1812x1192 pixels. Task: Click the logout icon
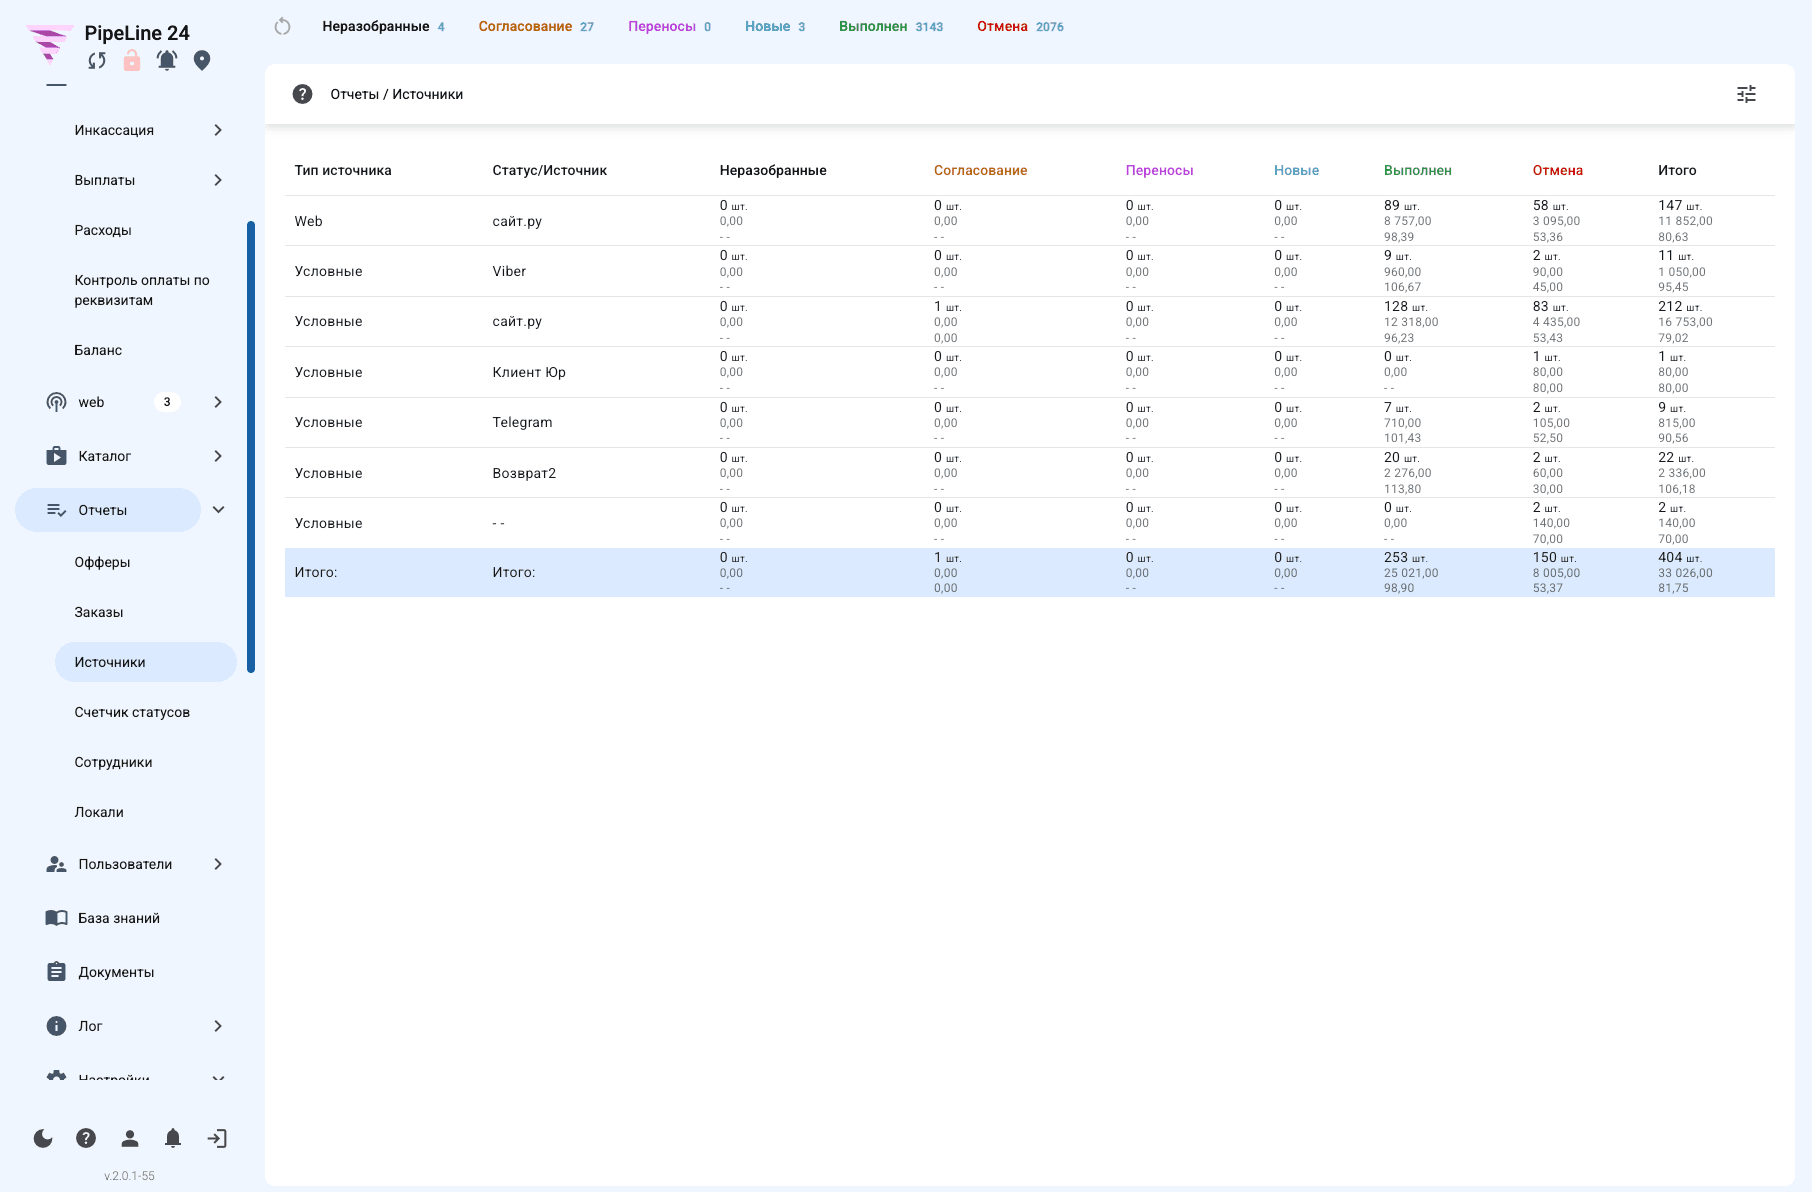click(x=217, y=1138)
